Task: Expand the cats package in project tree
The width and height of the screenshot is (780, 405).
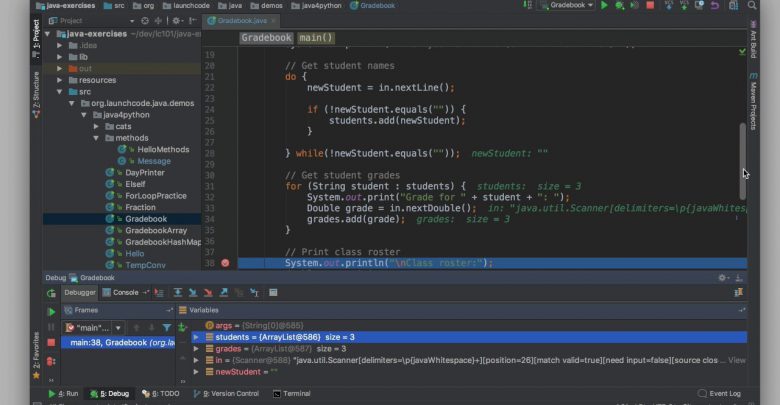Action: pyautogui.click(x=96, y=126)
